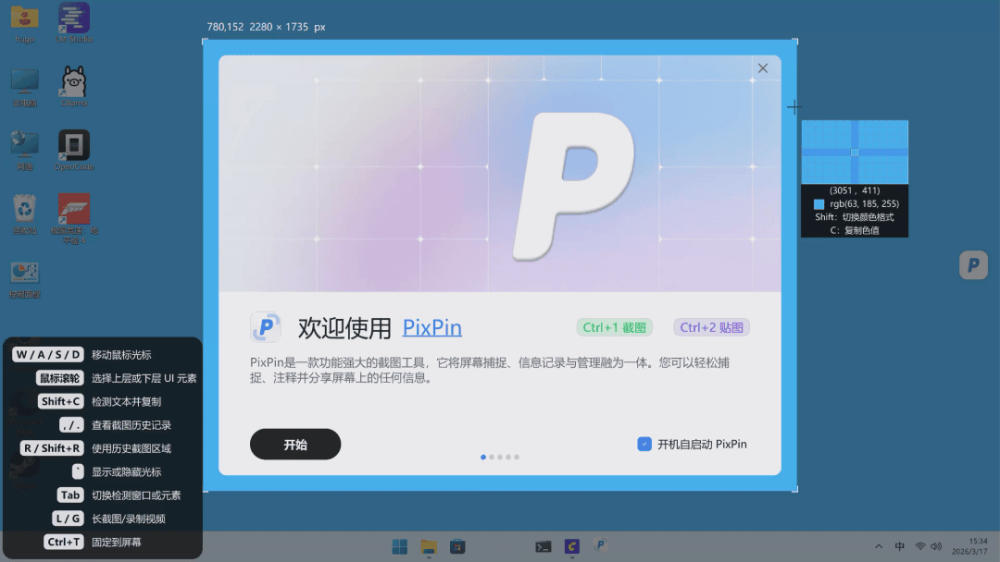Click the Ctrl+T 固定到屏幕 hint
Viewport: 1000px width, 562px height.
(93, 542)
